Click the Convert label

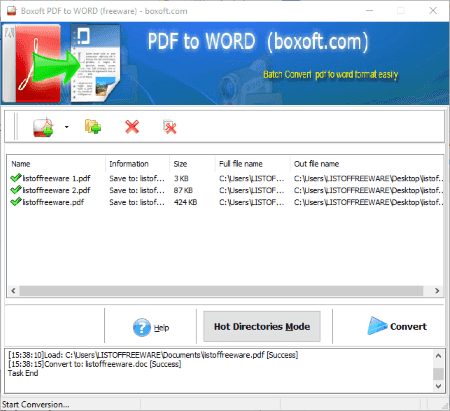click(x=408, y=326)
